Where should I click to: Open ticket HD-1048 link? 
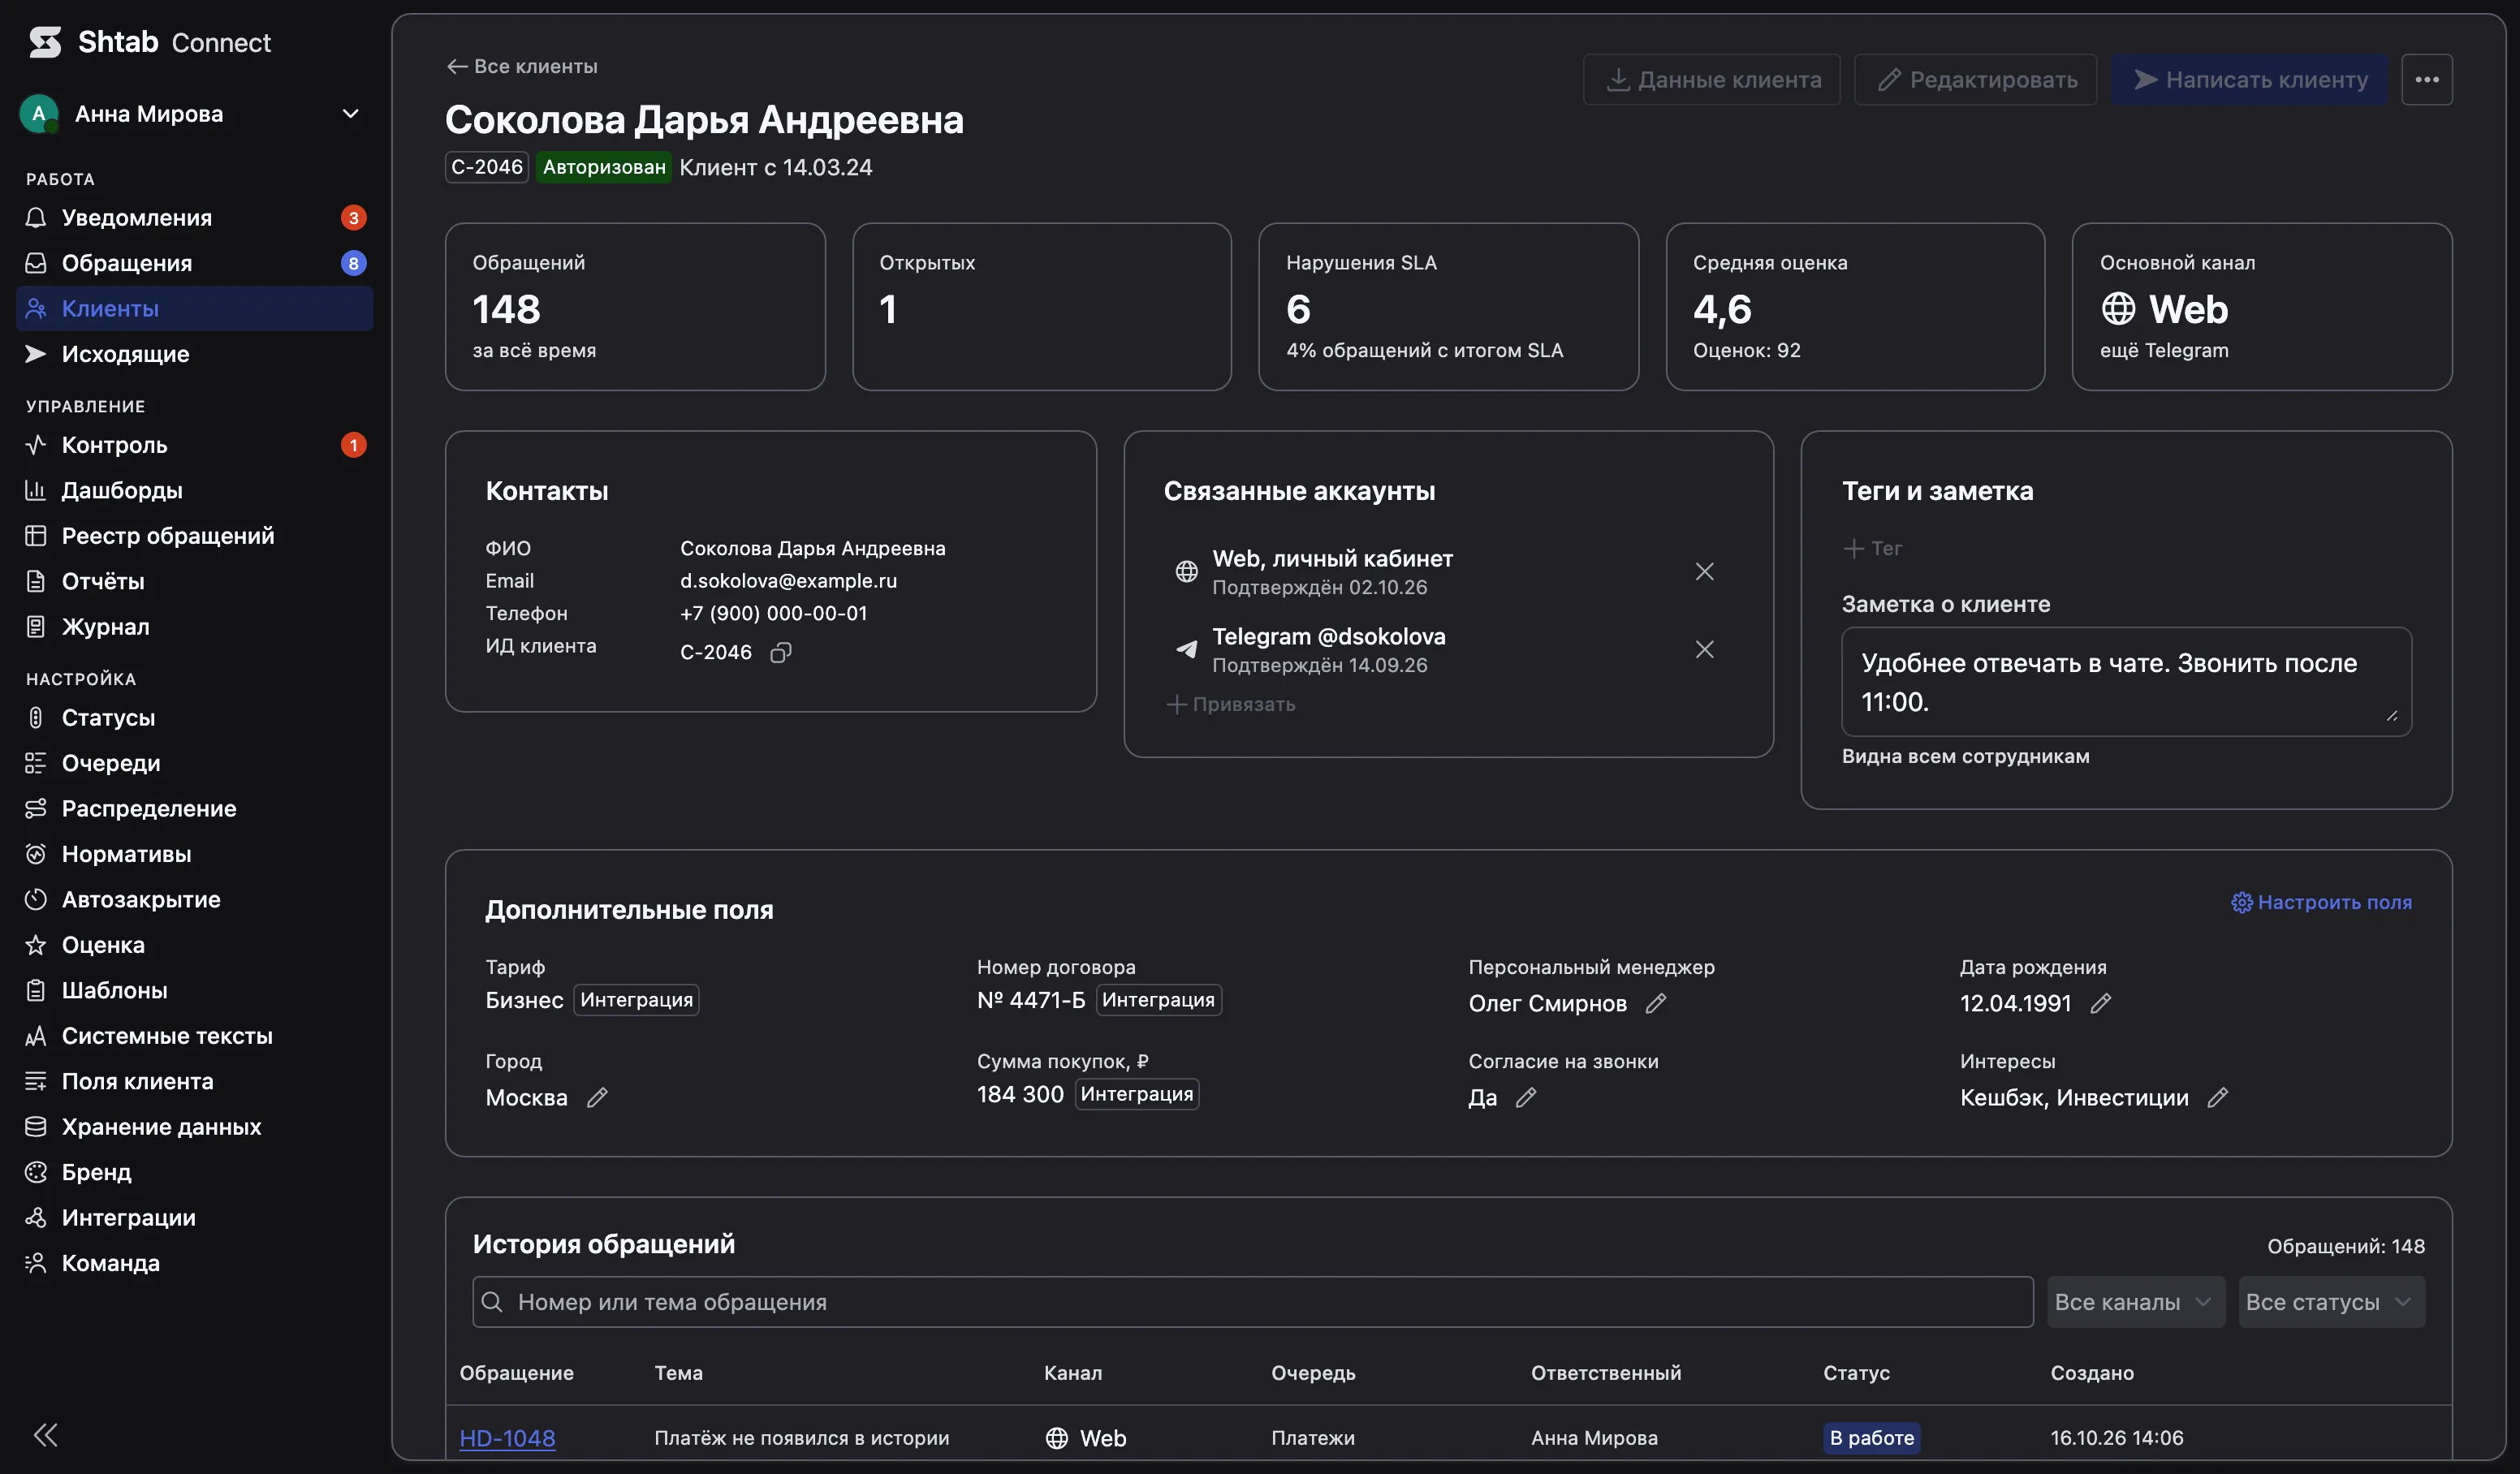coord(507,1437)
